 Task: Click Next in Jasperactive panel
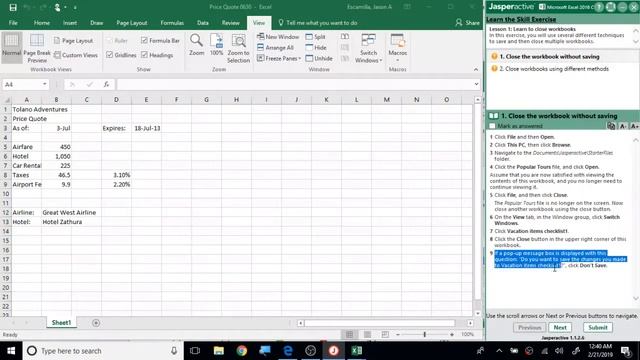click(560, 327)
